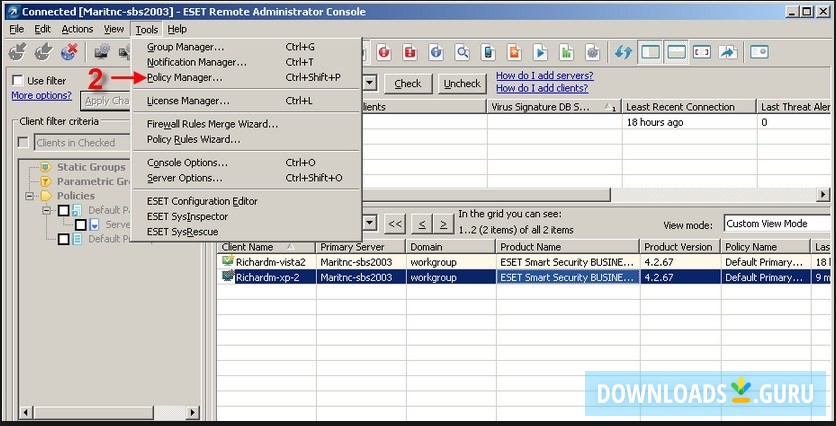Check the first Default Policy checkbox under Policies
836x426 pixels.
[63, 210]
